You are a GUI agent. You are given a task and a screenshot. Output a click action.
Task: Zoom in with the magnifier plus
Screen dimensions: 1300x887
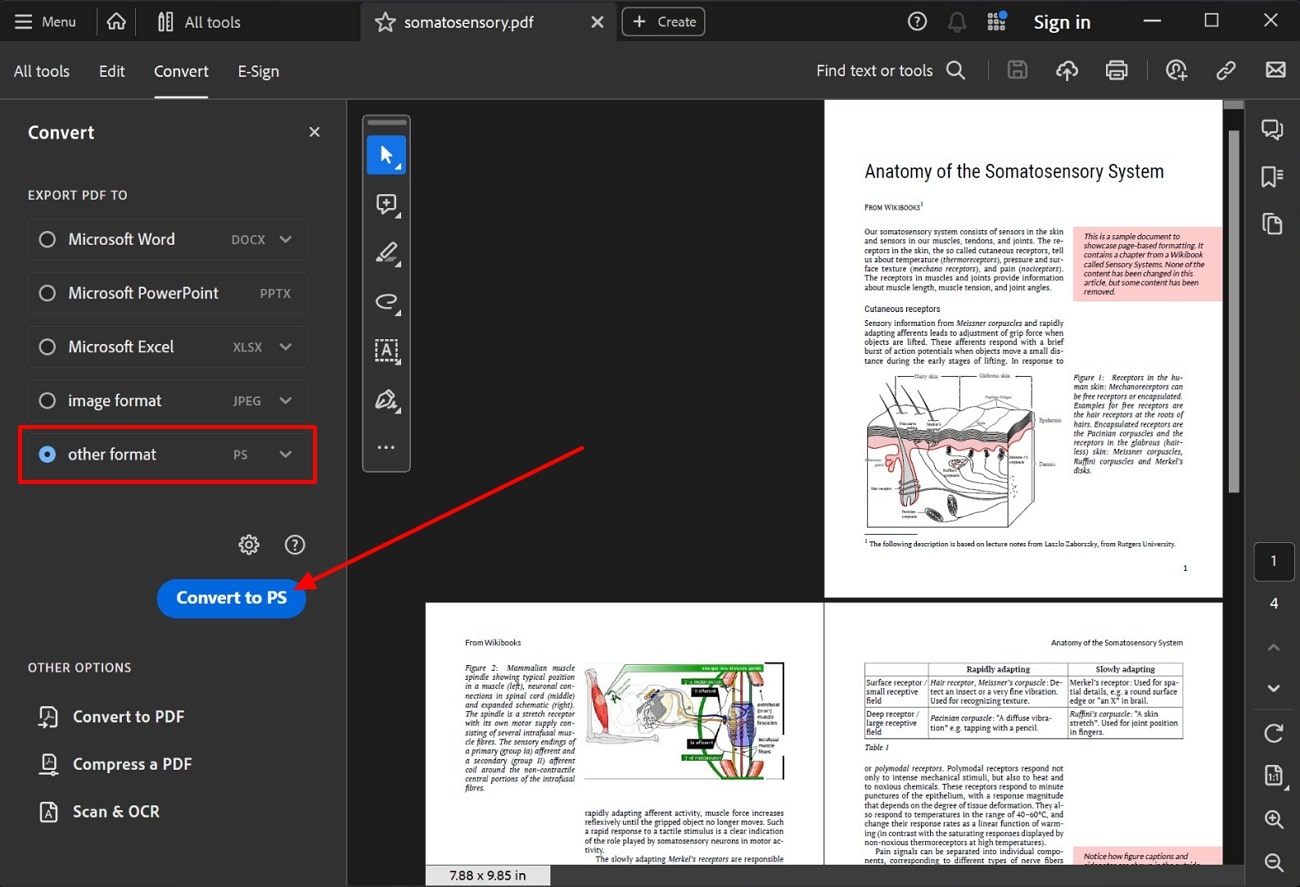[1273, 819]
